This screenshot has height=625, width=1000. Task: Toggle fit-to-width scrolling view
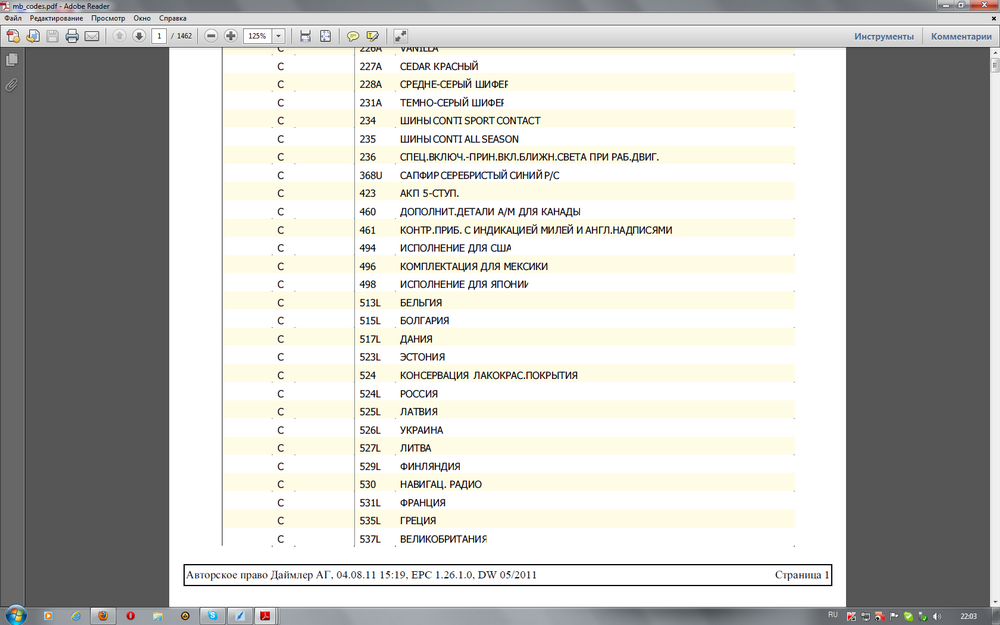(306, 36)
